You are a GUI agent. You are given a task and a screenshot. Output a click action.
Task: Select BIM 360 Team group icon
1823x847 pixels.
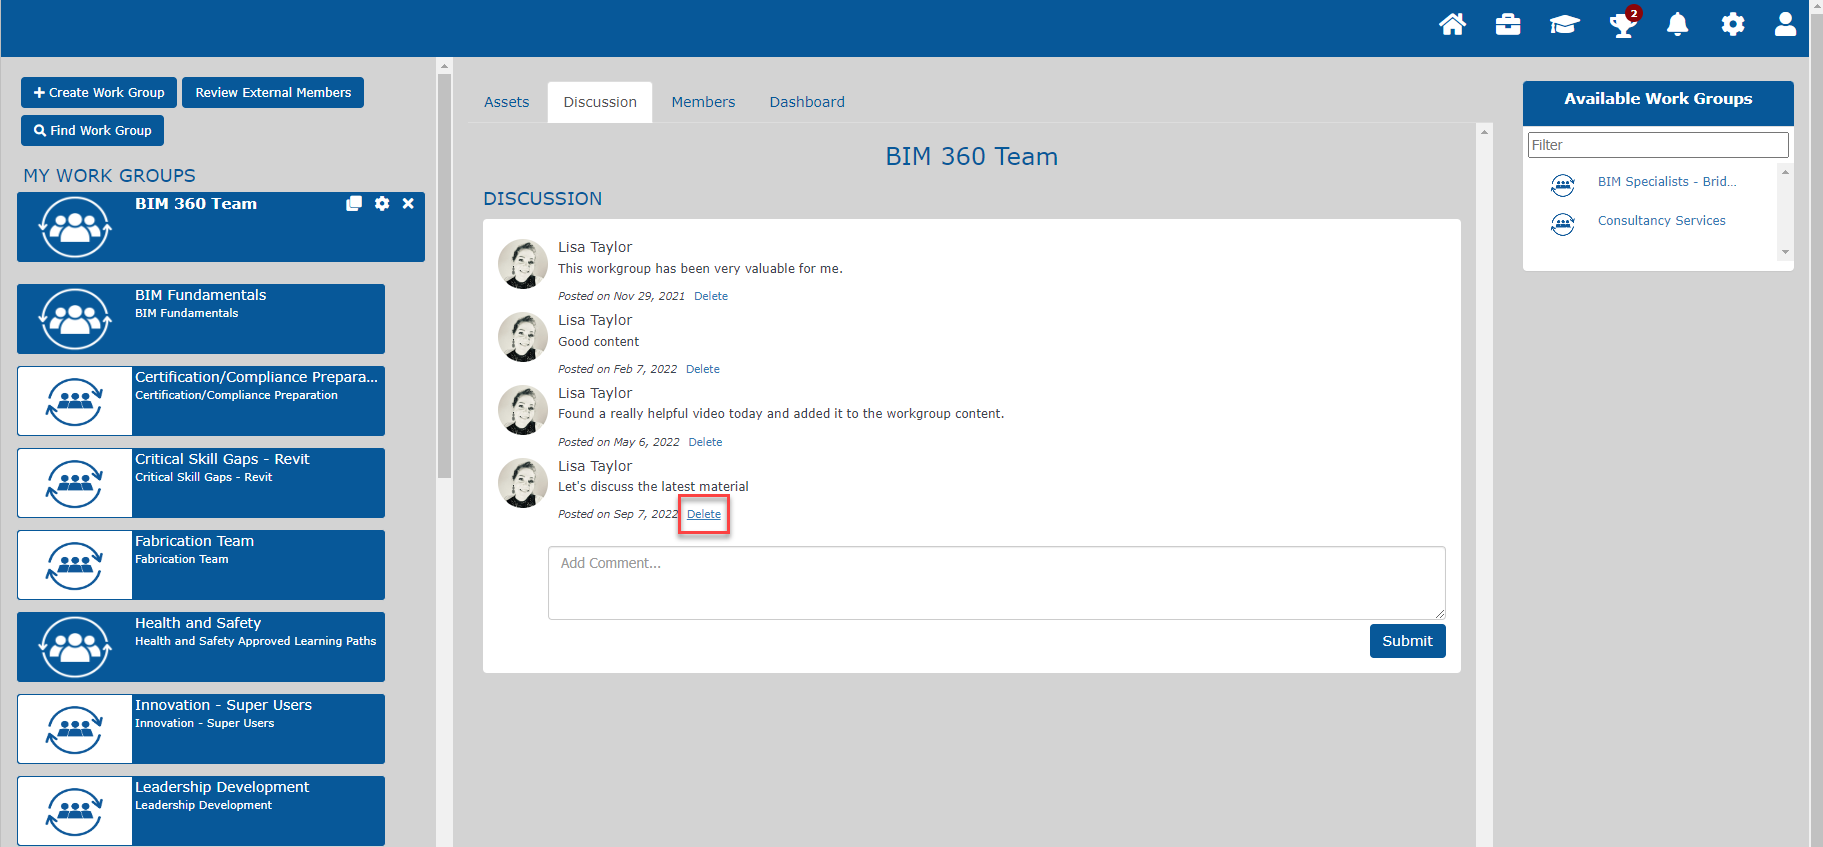75,227
